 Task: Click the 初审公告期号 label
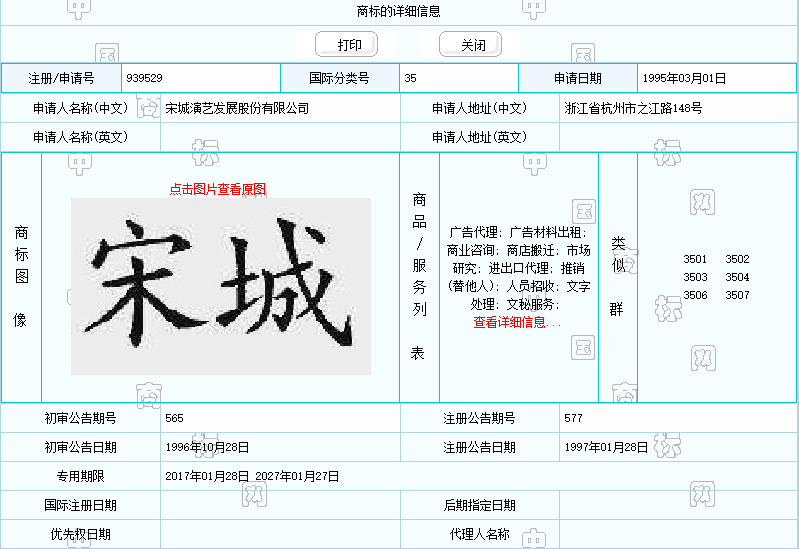pyautogui.click(x=81, y=418)
